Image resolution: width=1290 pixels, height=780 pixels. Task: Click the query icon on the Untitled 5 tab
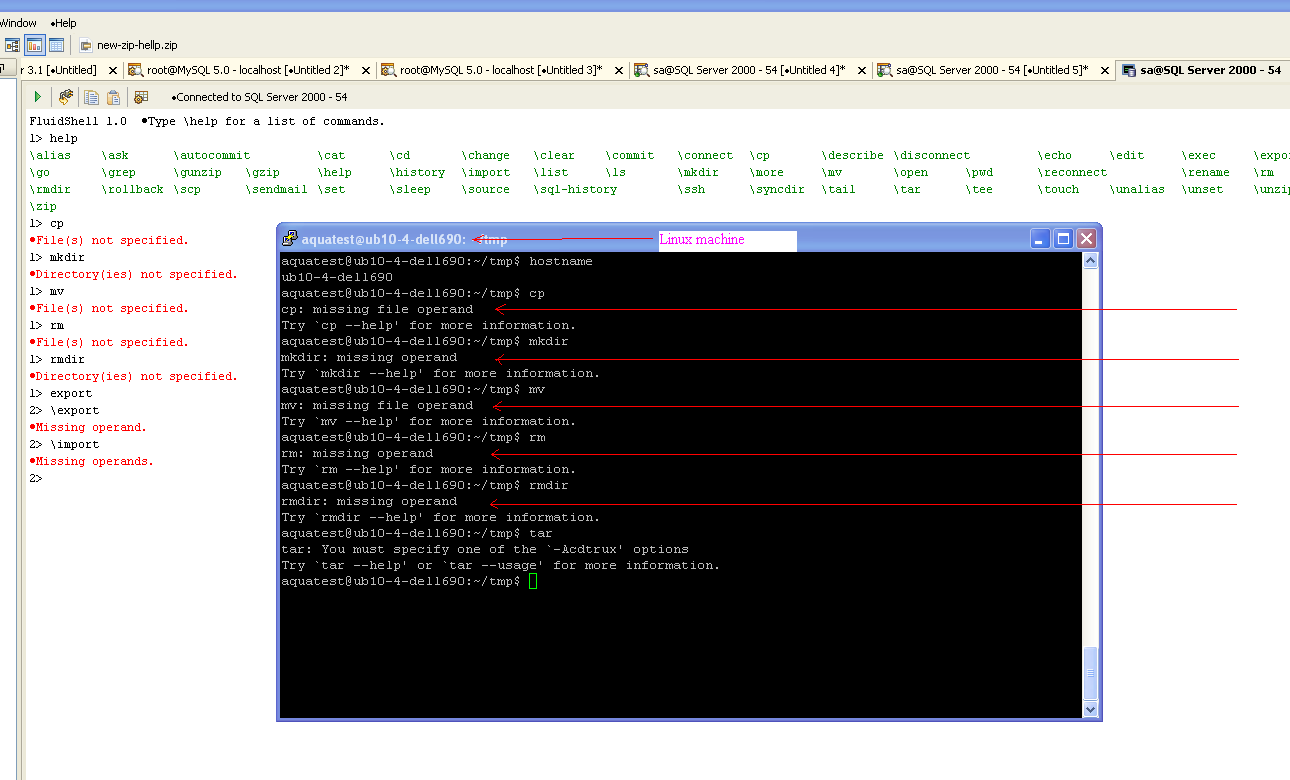click(x=885, y=70)
